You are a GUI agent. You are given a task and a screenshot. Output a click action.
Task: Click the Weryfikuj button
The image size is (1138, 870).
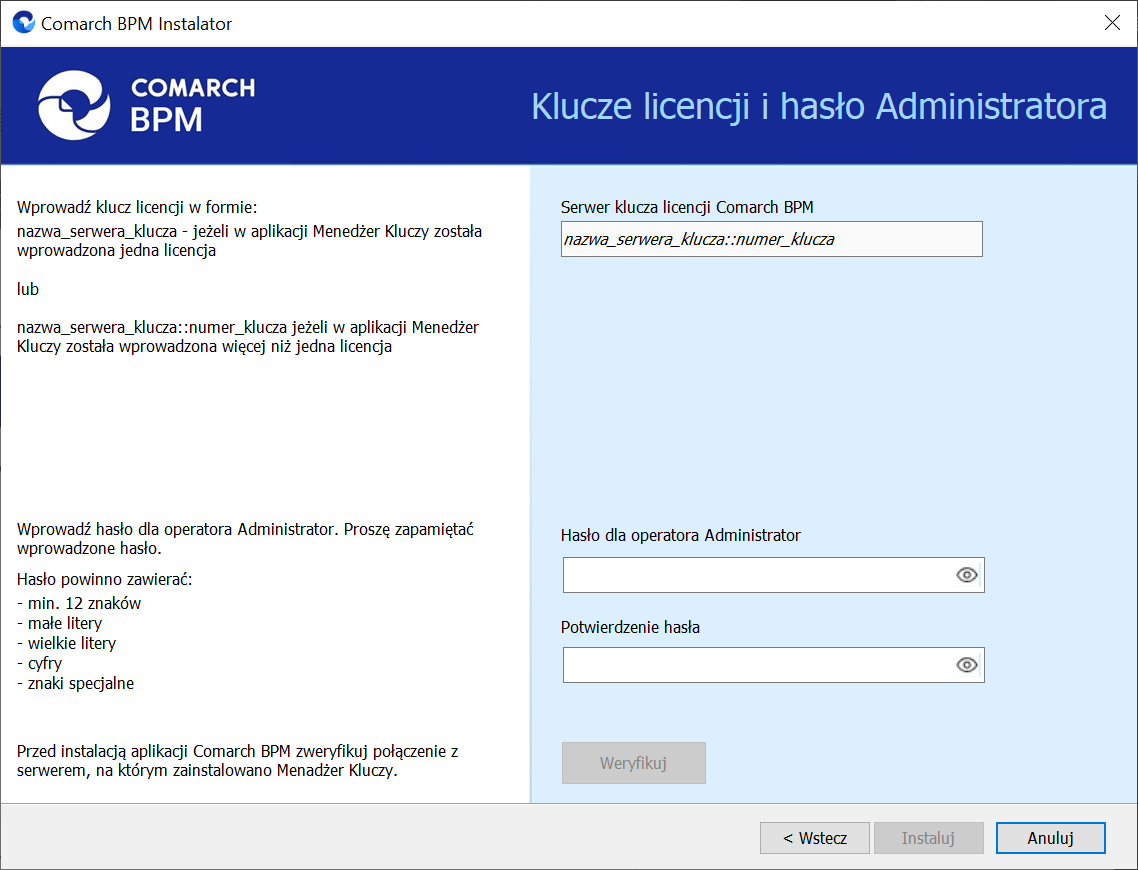coord(634,763)
